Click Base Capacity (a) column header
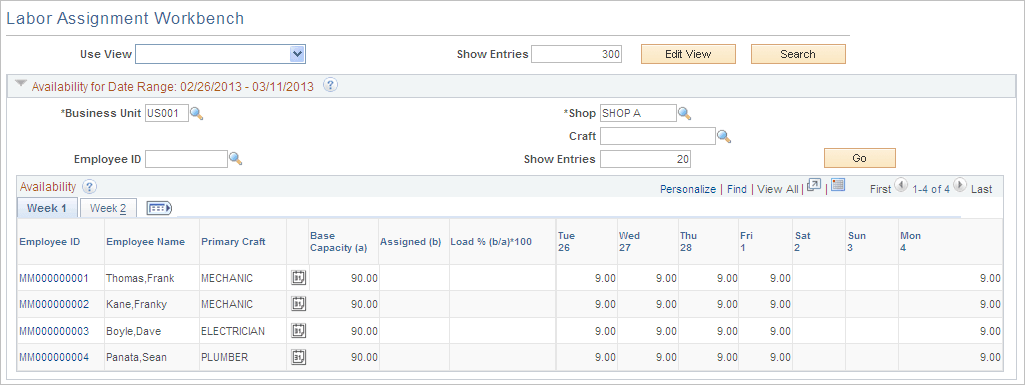The height and width of the screenshot is (385, 1025). click(339, 241)
